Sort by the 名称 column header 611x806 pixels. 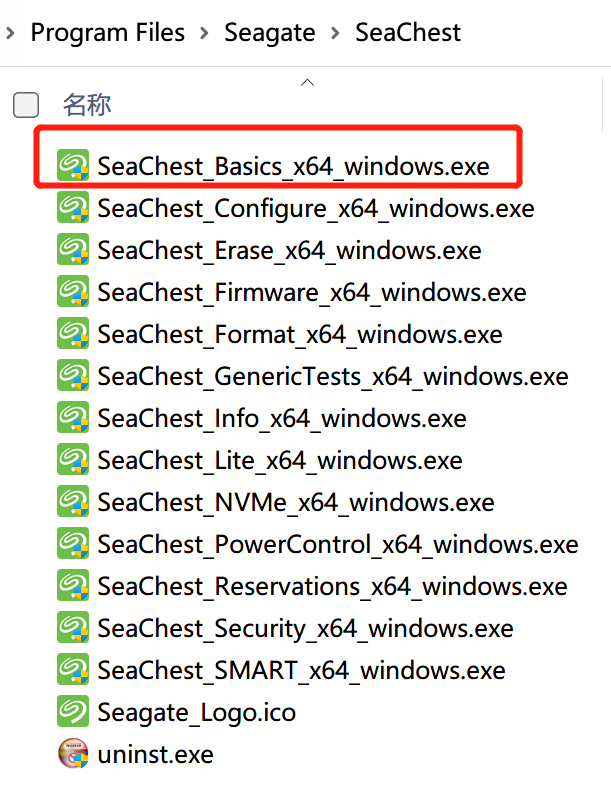(87, 104)
